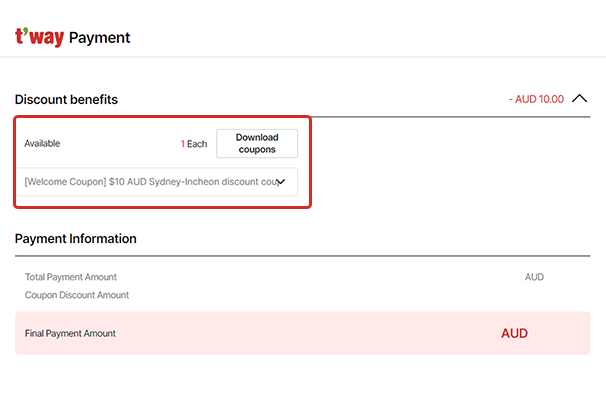
Task: Click the Payment Information heading
Action: pos(76,238)
